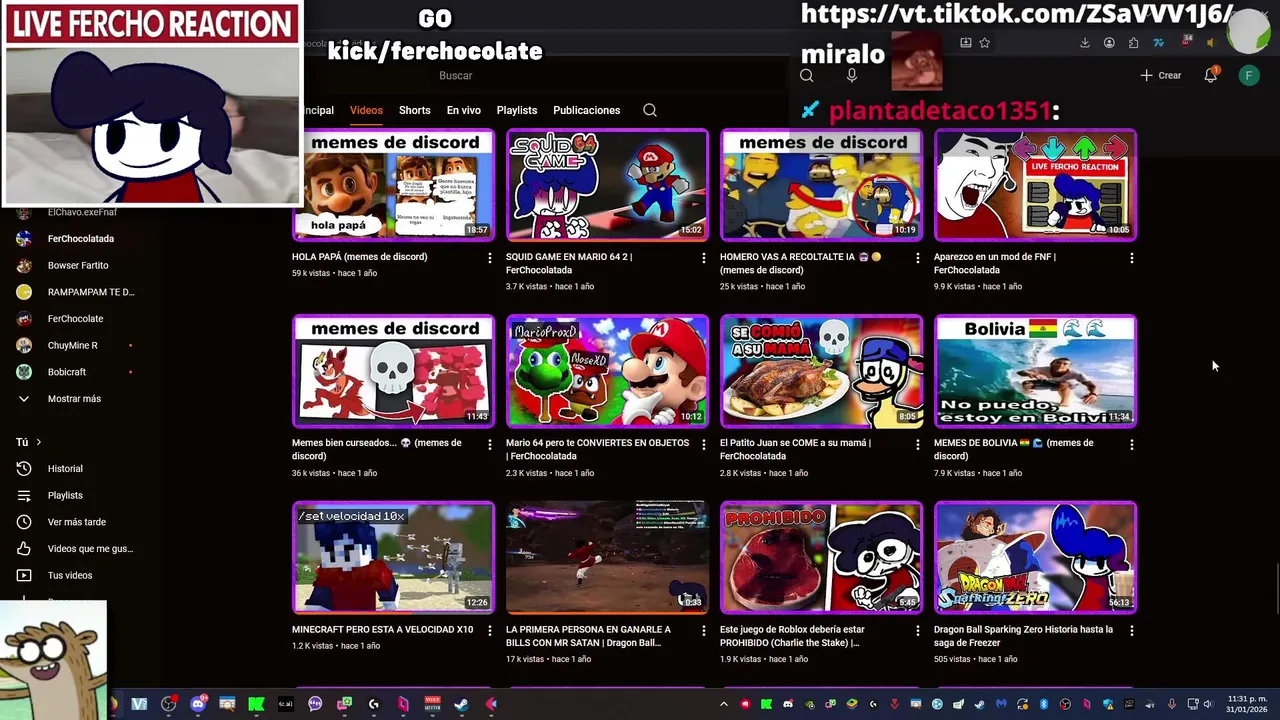Open the YouTube notifications bell
This screenshot has width=1280, height=720.
[x=1210, y=75]
